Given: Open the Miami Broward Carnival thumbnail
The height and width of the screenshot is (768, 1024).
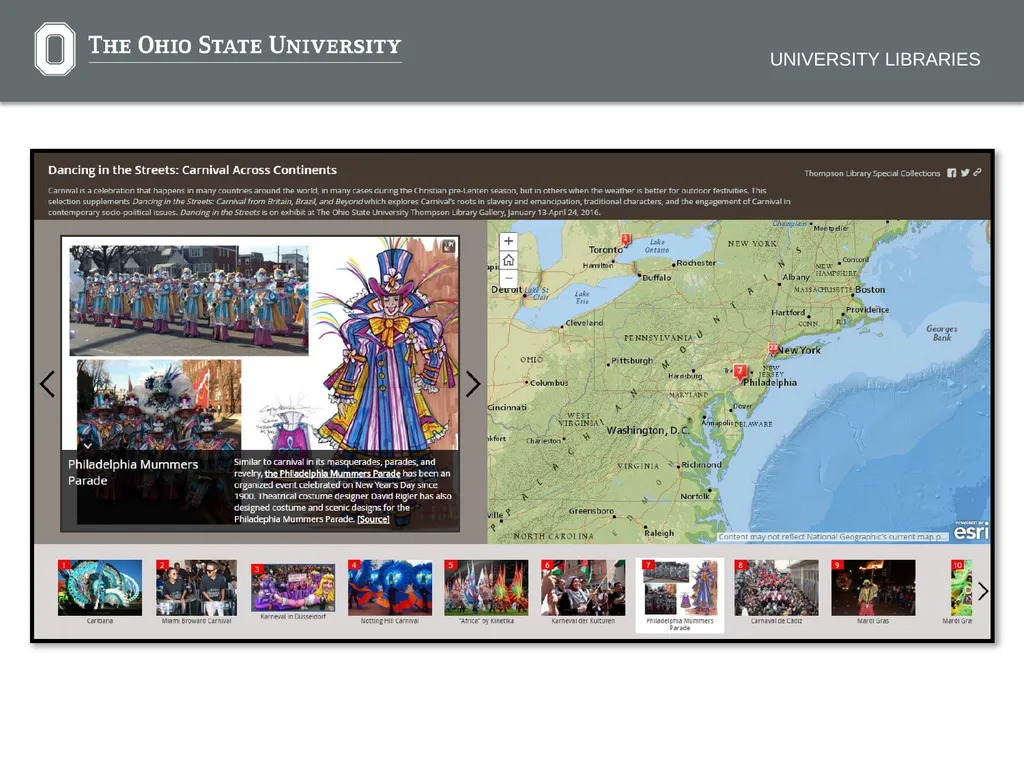Looking at the screenshot, I should [x=197, y=592].
